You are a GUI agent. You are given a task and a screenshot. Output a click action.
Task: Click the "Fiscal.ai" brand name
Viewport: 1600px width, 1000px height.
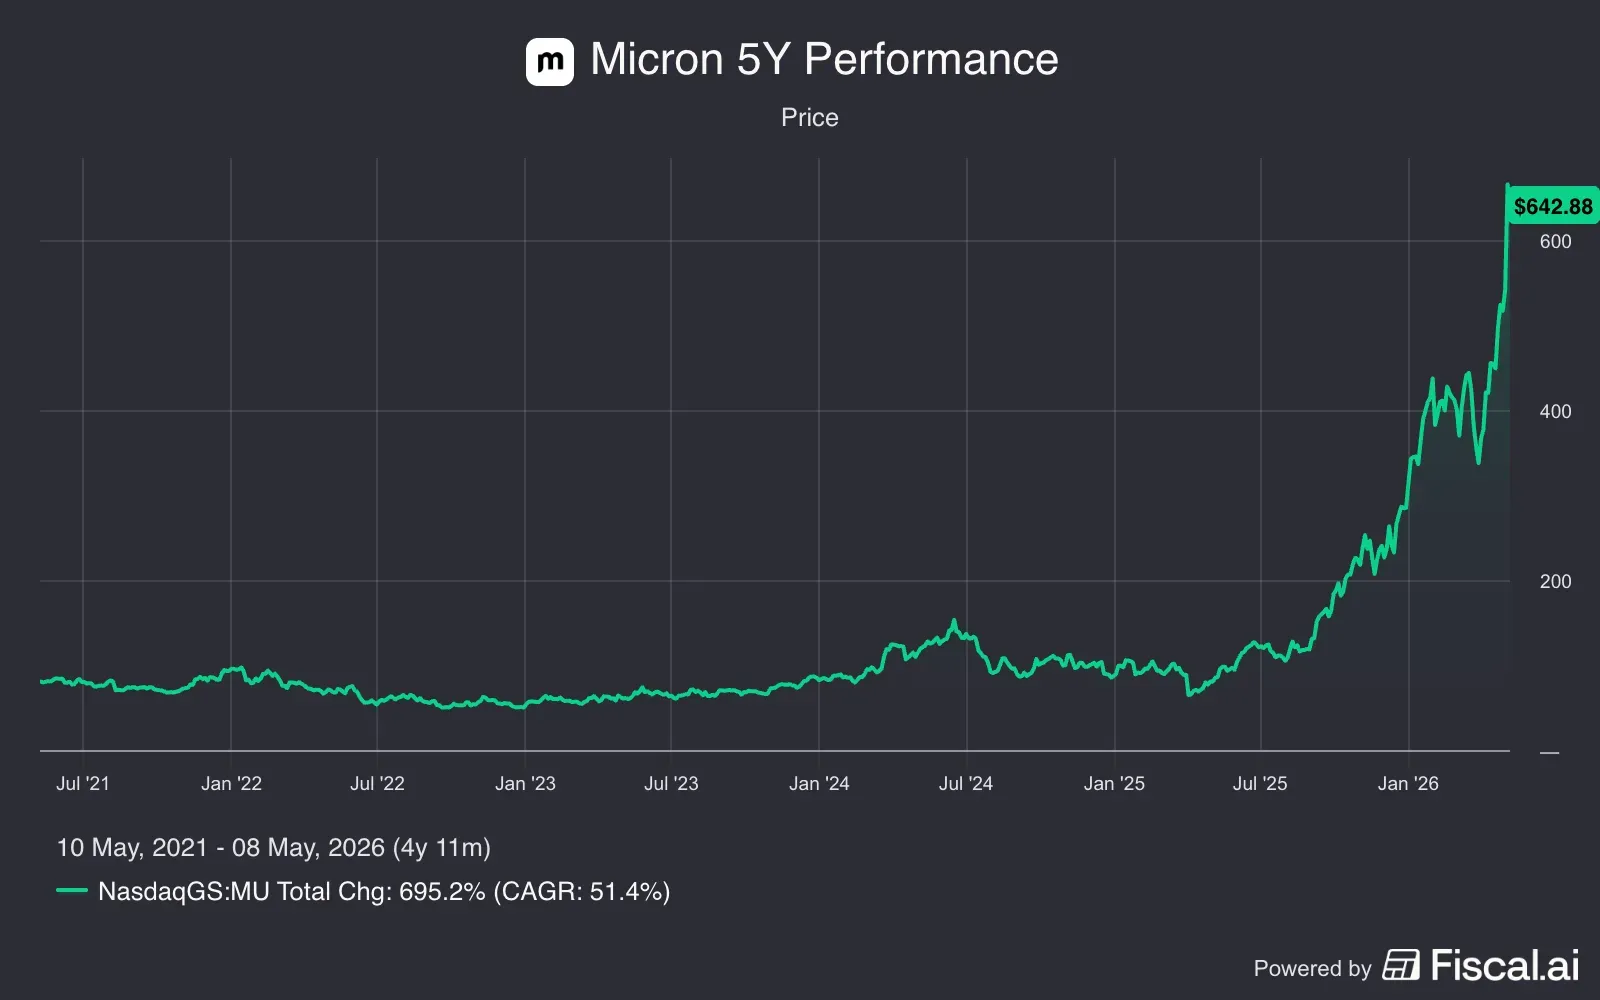point(1505,965)
